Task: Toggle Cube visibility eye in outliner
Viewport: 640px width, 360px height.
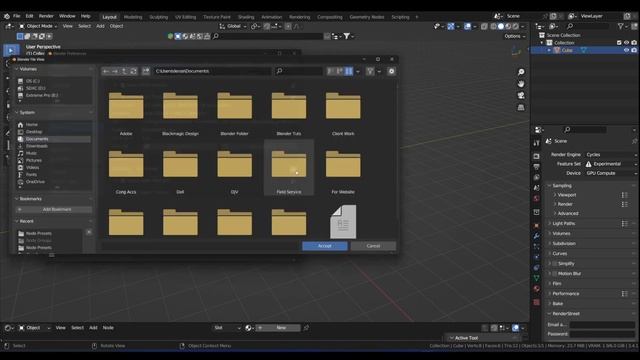Action: (x=626, y=50)
